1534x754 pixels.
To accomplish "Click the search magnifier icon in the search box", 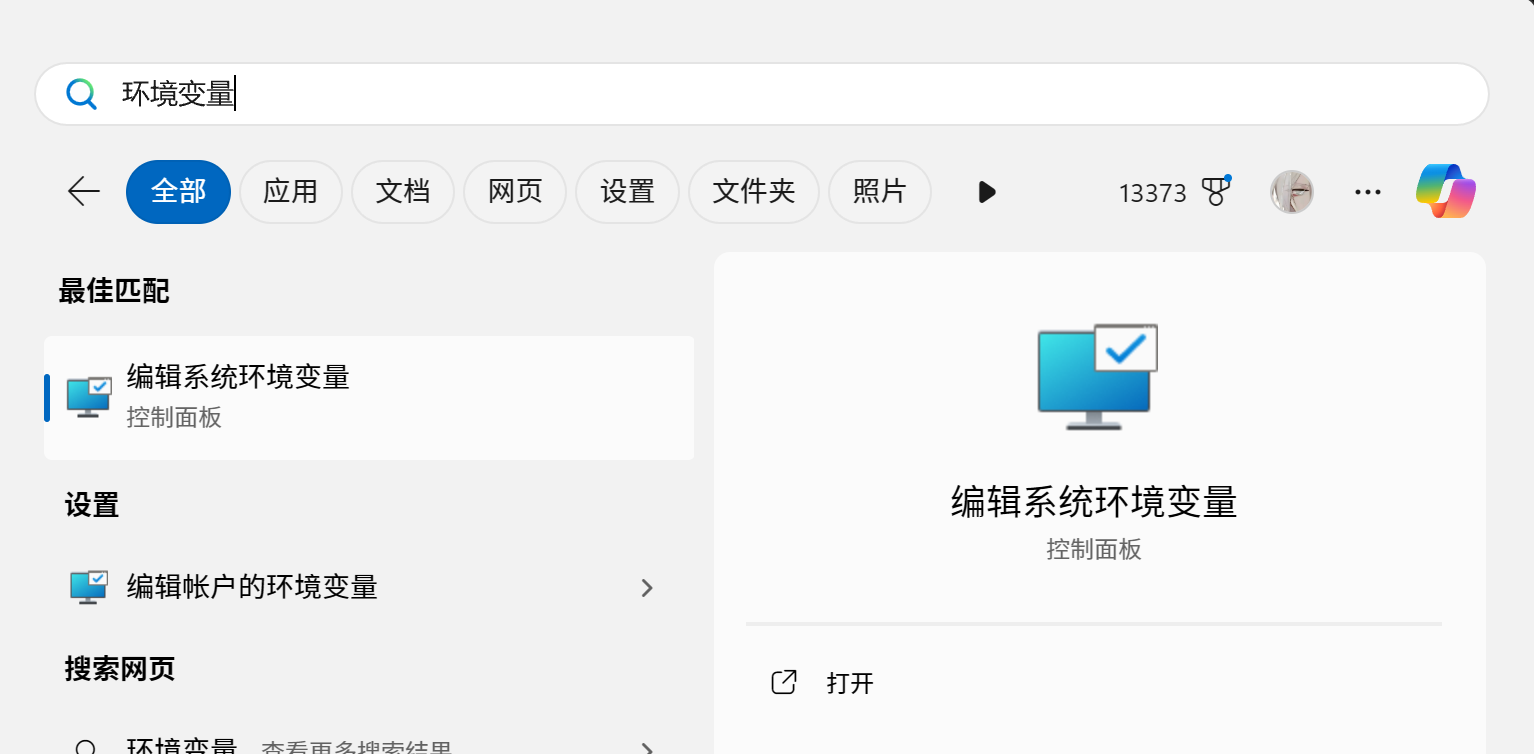I will click(81, 94).
